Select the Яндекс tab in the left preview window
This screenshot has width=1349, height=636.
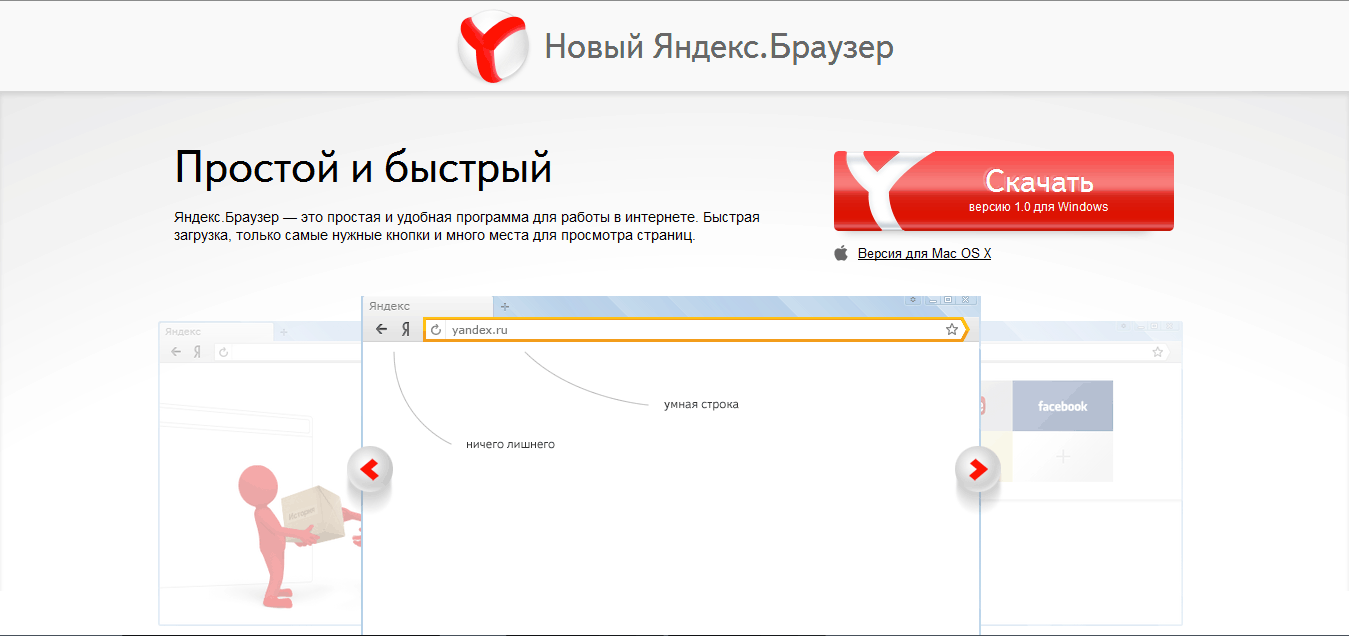(216, 331)
